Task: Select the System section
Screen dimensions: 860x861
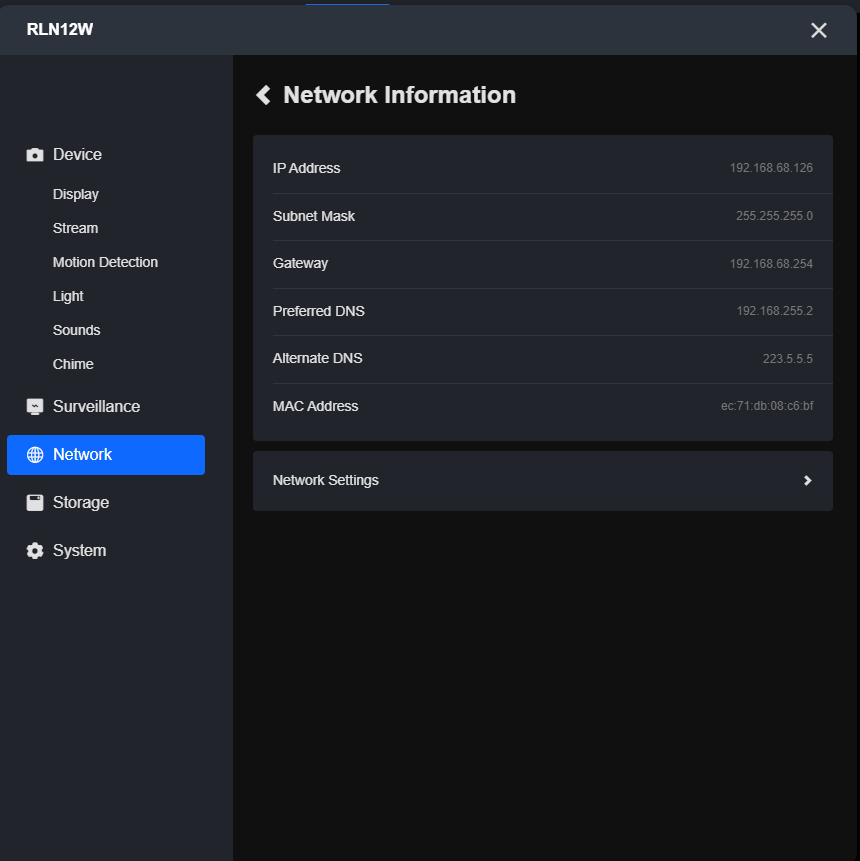Action: click(x=80, y=550)
